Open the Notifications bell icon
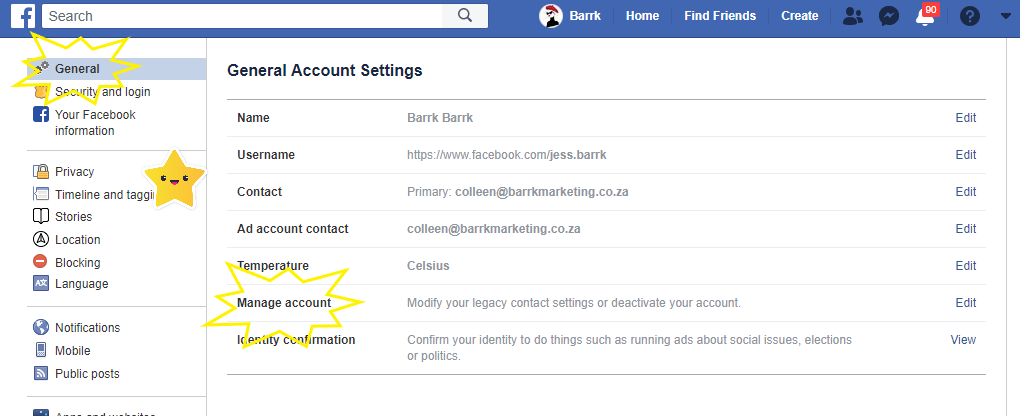Viewport: 1020px width, 416px height. (926, 16)
